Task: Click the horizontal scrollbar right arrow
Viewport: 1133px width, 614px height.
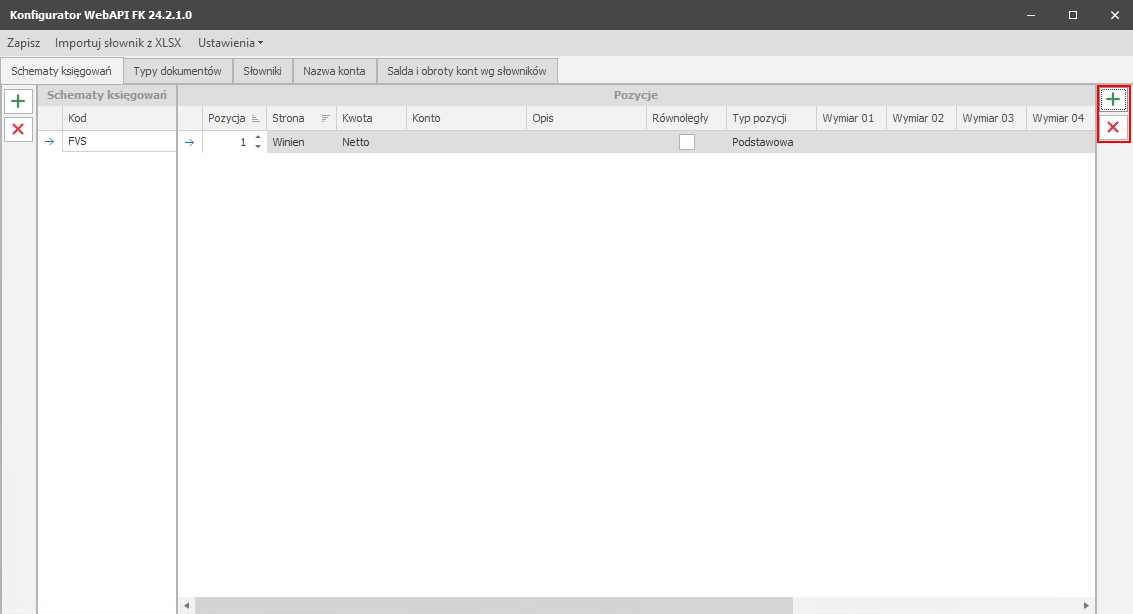Action: click(x=1087, y=606)
